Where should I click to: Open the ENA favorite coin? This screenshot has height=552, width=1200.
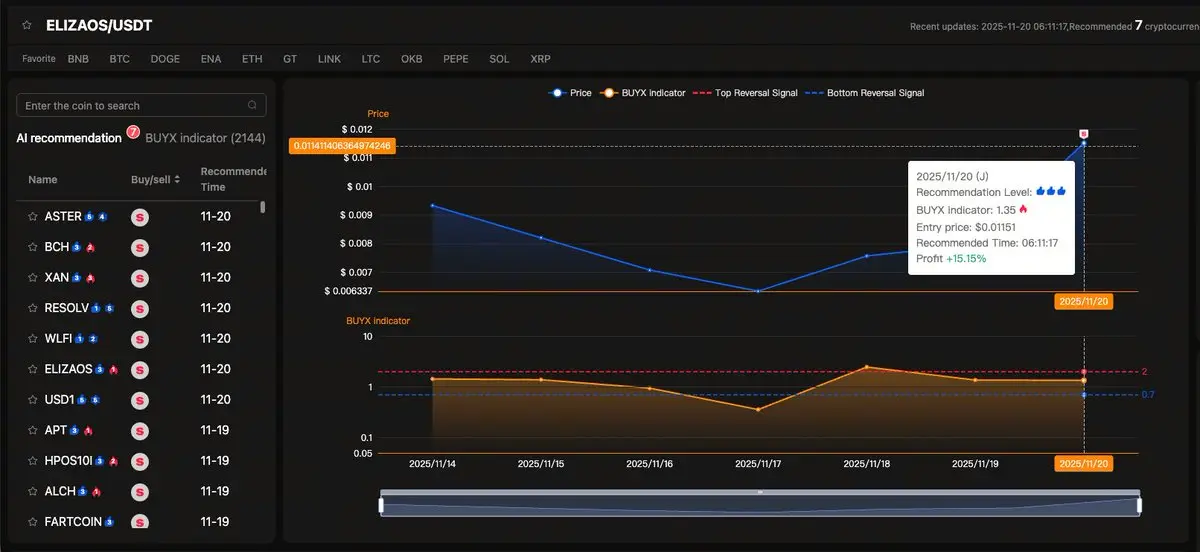211,59
